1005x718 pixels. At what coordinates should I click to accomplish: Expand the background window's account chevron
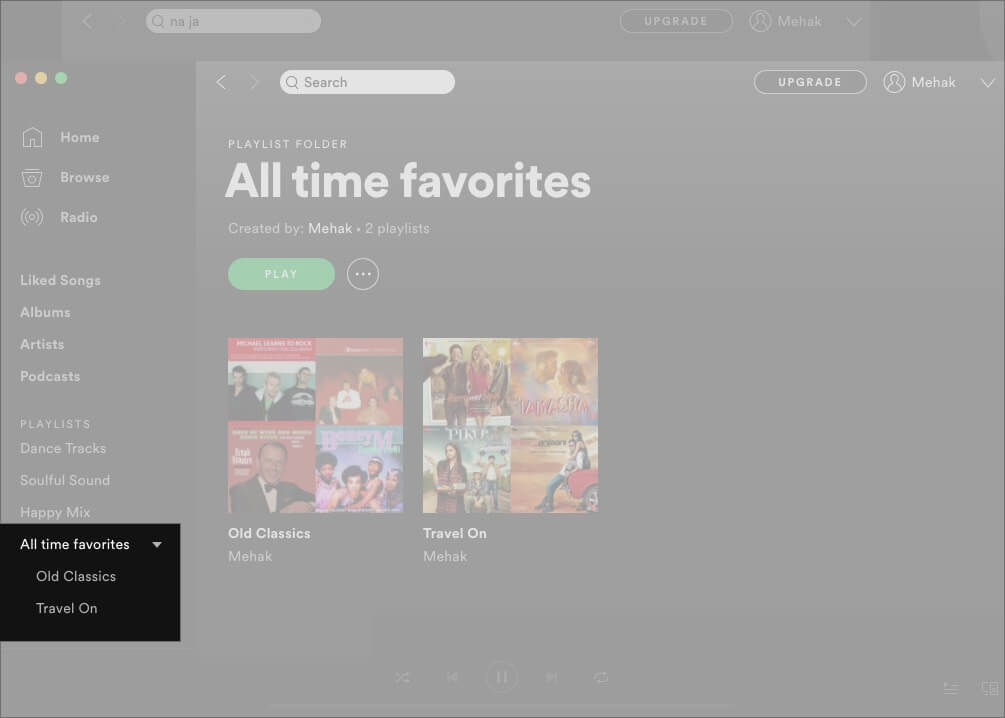(x=854, y=22)
